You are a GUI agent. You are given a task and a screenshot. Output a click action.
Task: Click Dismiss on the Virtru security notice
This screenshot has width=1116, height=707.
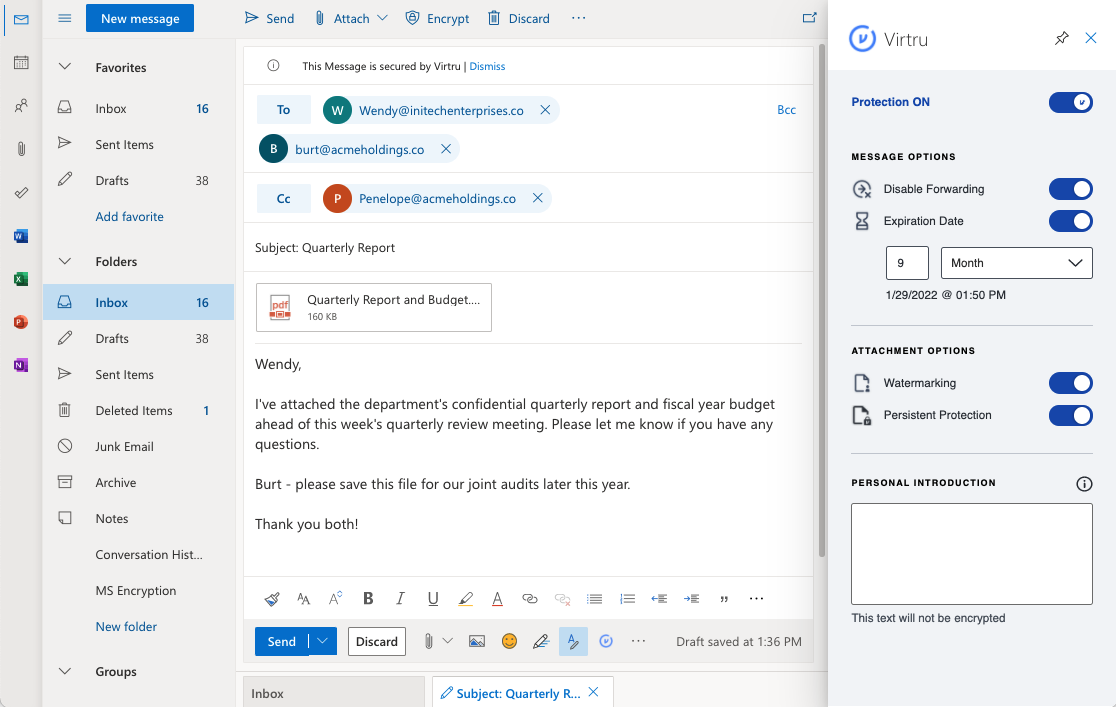(487, 66)
